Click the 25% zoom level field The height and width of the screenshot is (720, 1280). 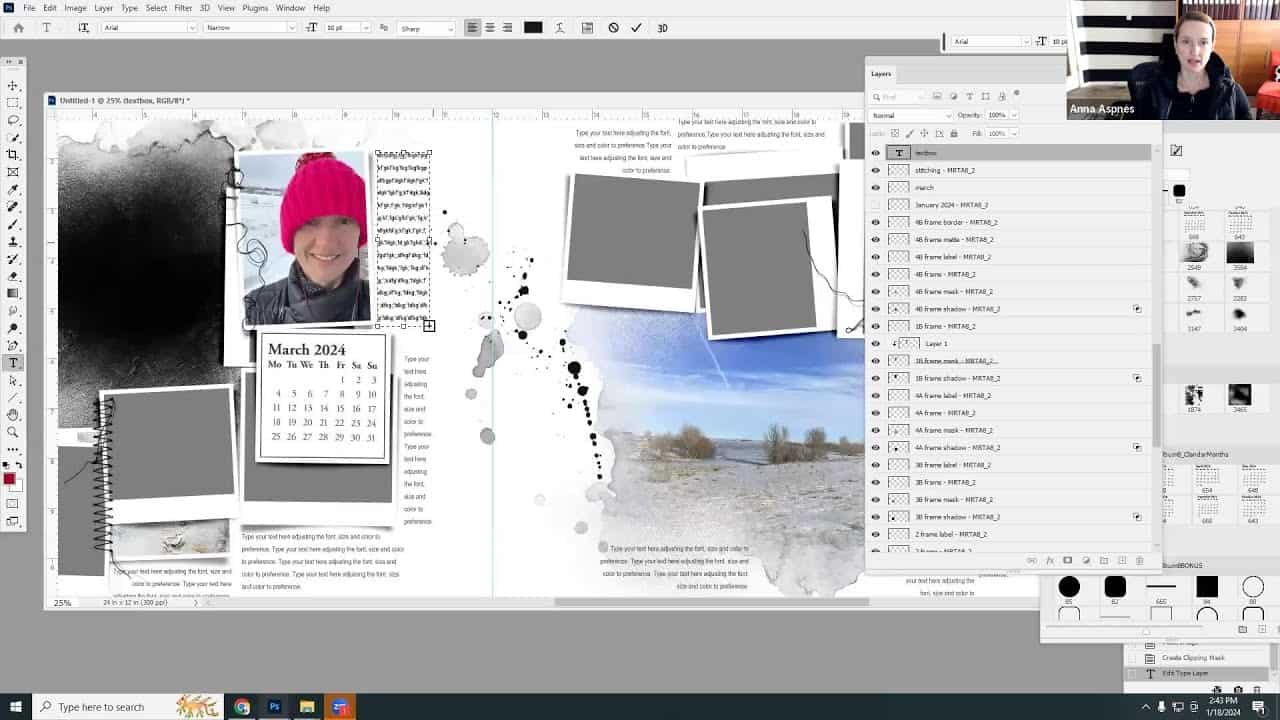click(62, 603)
